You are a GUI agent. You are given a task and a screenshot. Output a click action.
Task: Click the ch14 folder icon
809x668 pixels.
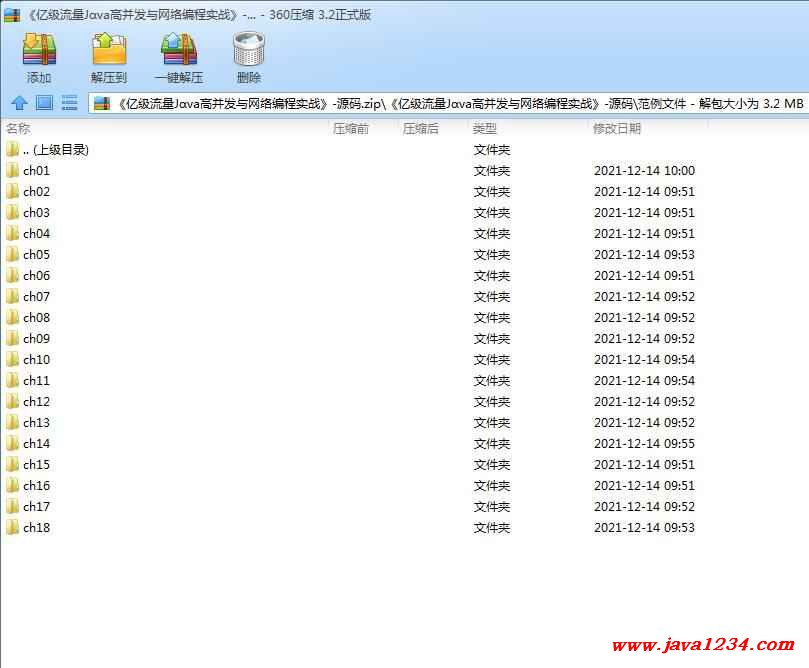pyautogui.click(x=12, y=444)
